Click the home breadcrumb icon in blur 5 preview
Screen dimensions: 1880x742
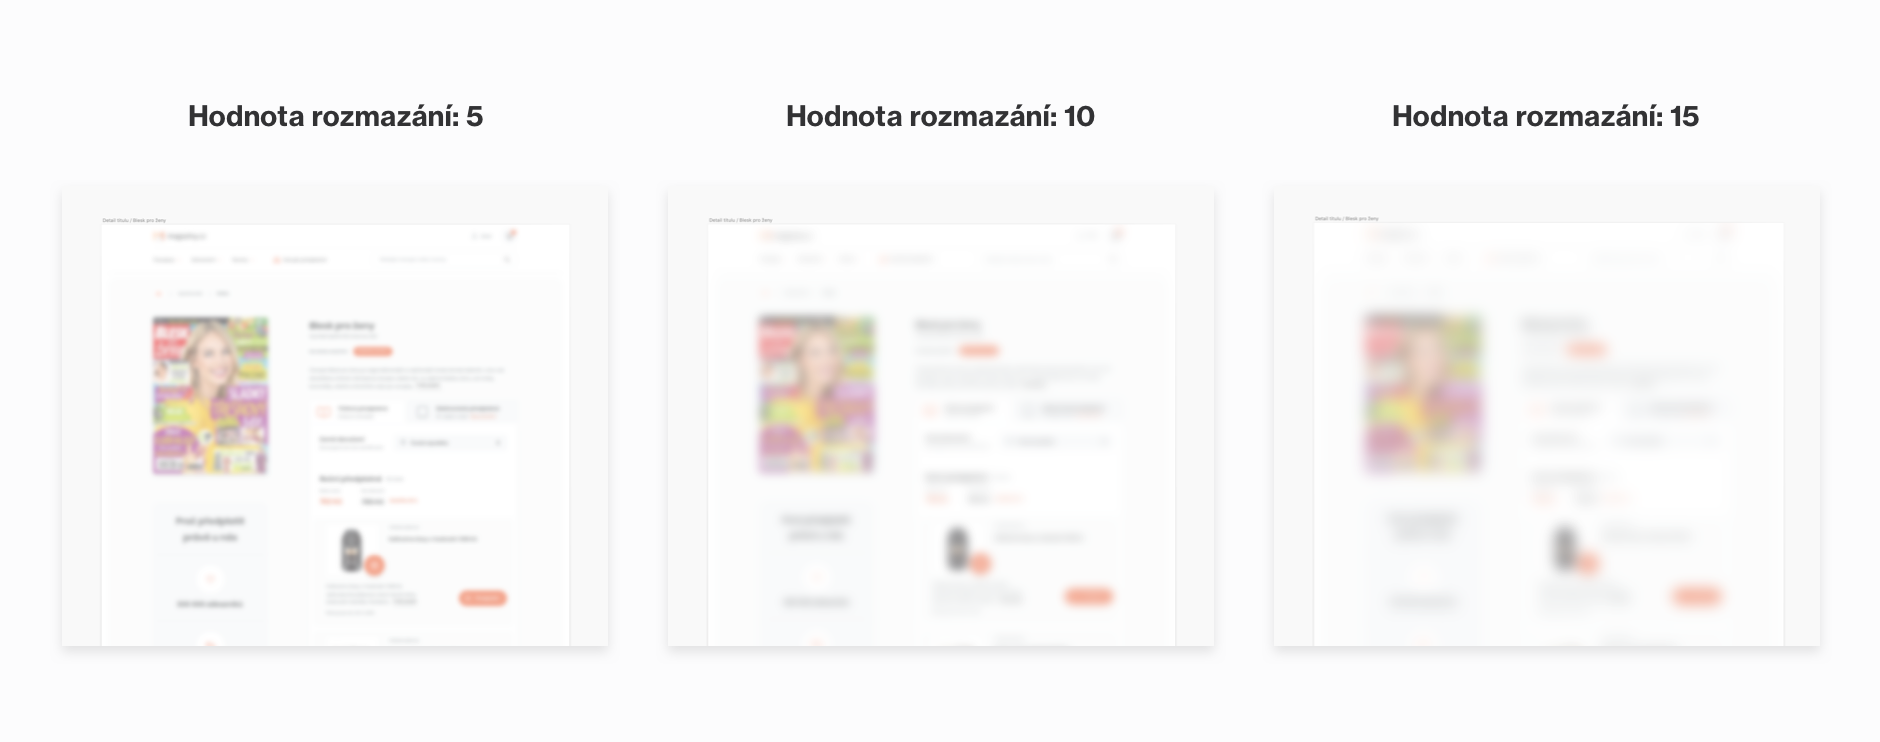158,293
